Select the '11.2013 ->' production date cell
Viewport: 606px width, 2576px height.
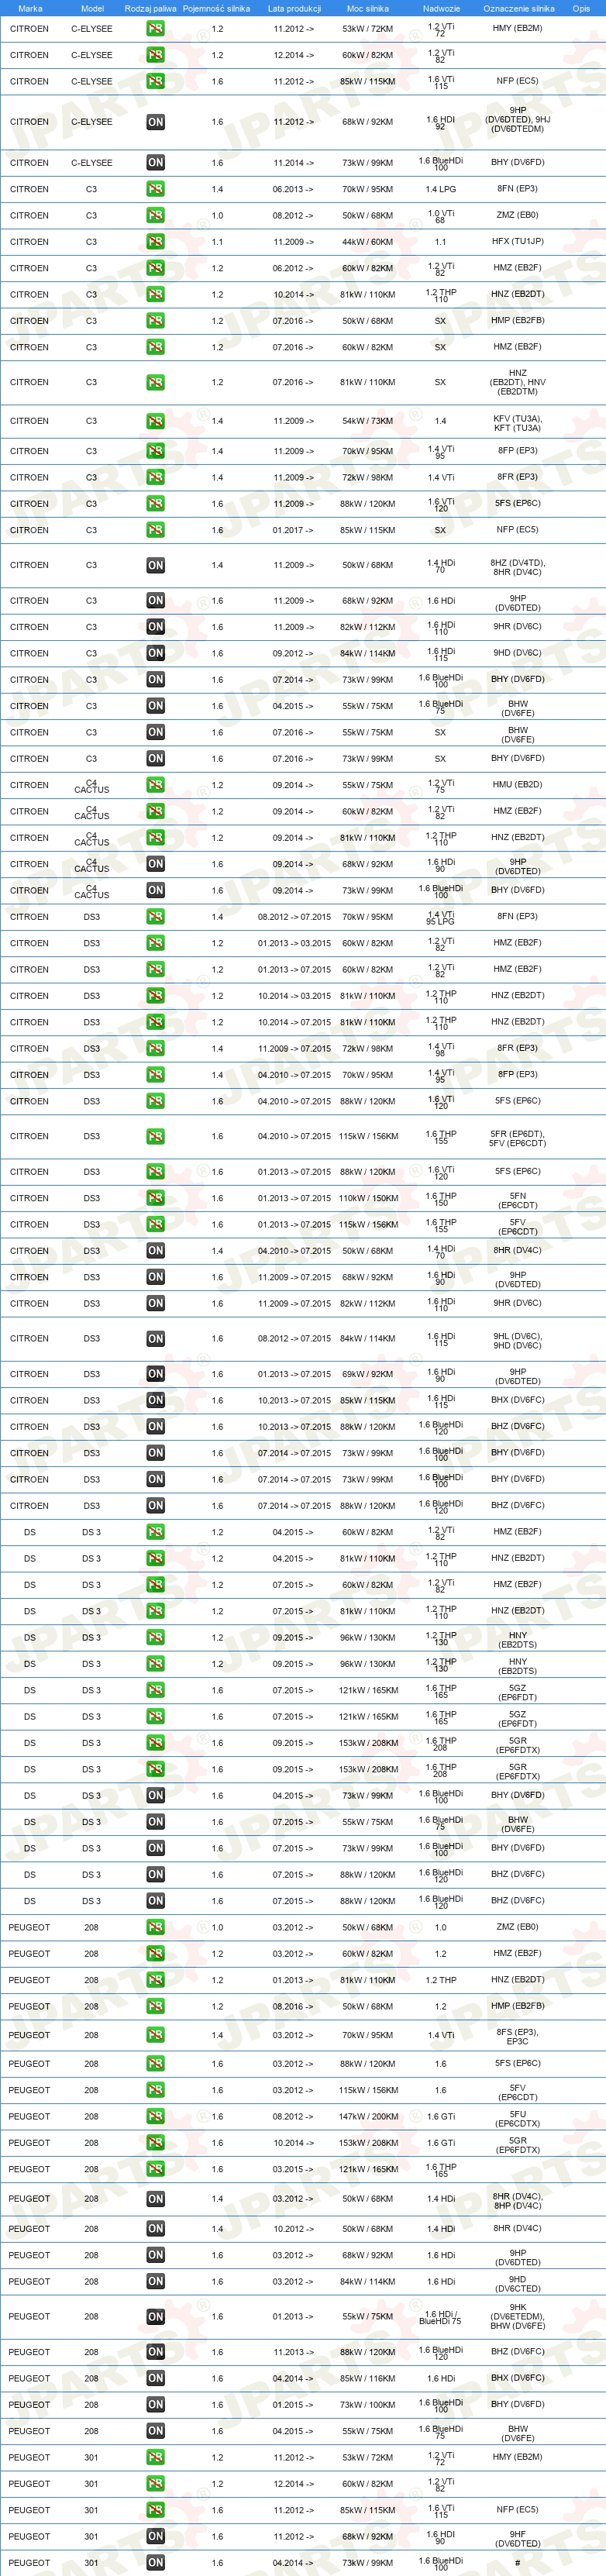293,2352
